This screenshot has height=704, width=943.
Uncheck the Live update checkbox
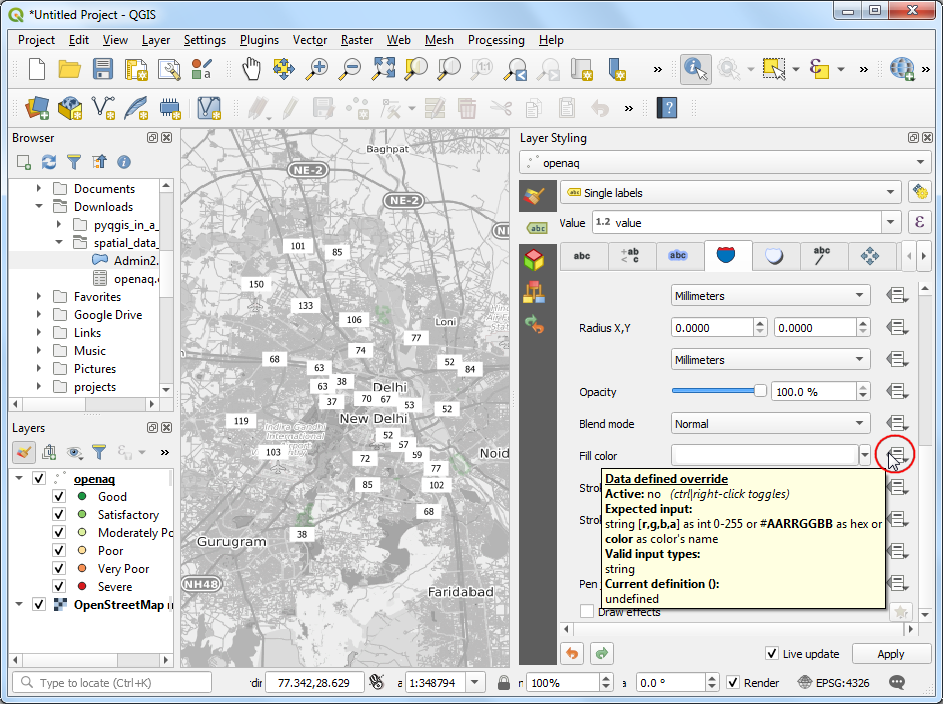pos(771,654)
